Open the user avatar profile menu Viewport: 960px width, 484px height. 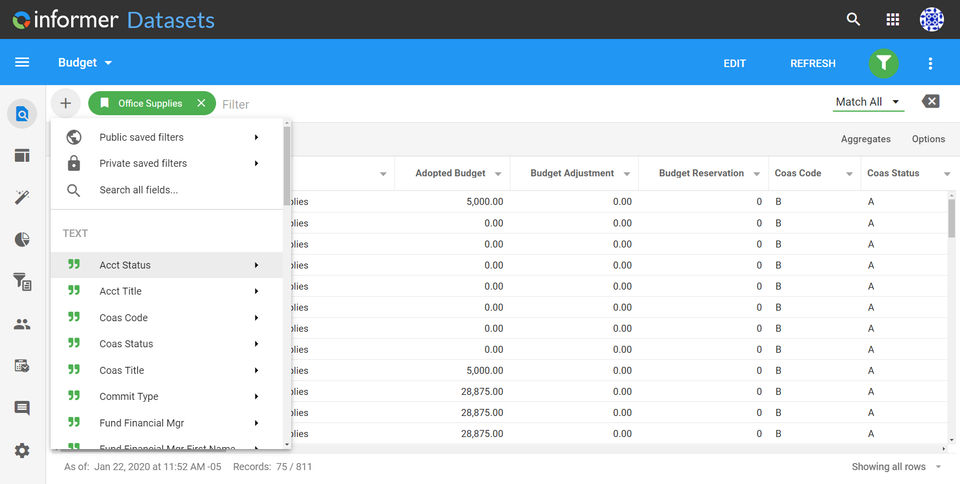[931, 20]
